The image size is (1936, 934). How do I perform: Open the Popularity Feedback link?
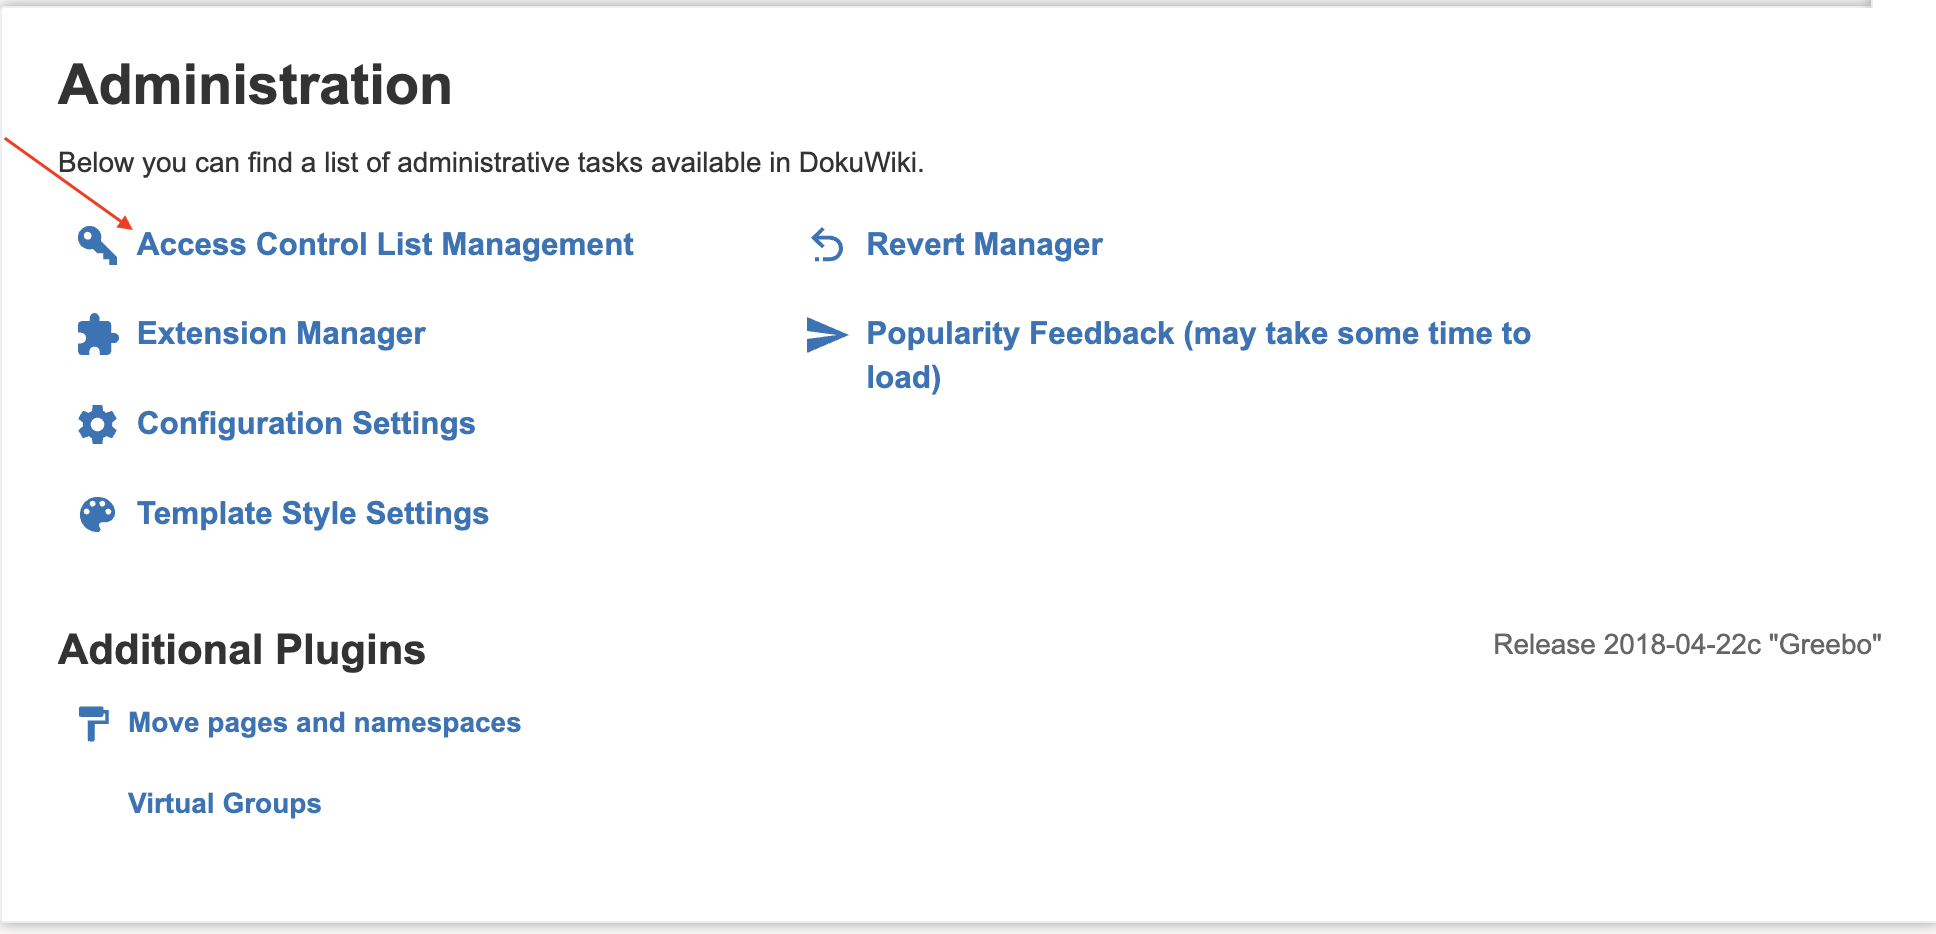[1197, 334]
